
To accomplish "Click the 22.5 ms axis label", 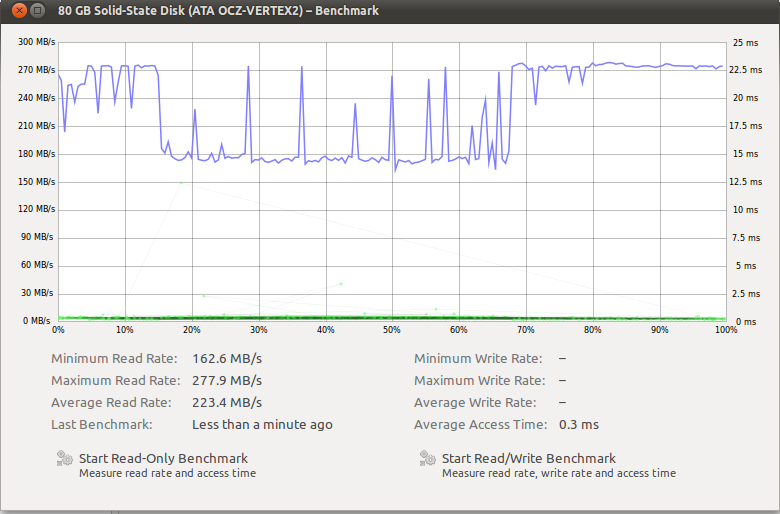I will coord(745,70).
